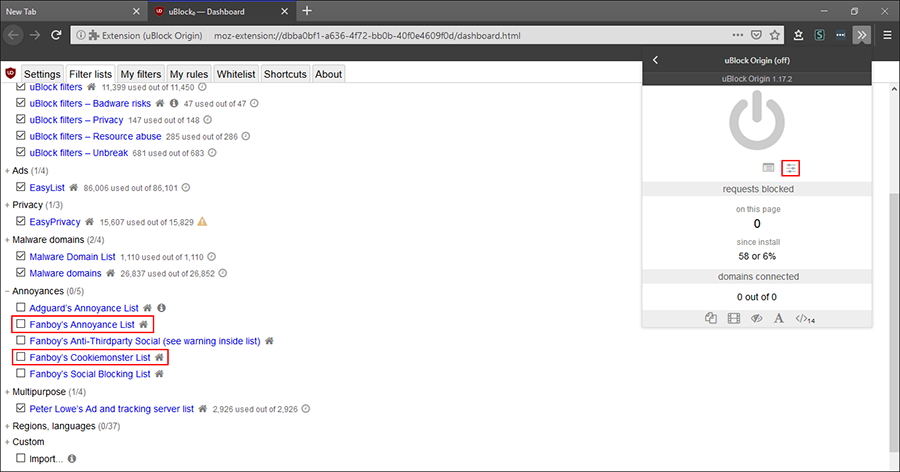Click the home icon beside EasyList

pyautogui.click(x=73, y=187)
